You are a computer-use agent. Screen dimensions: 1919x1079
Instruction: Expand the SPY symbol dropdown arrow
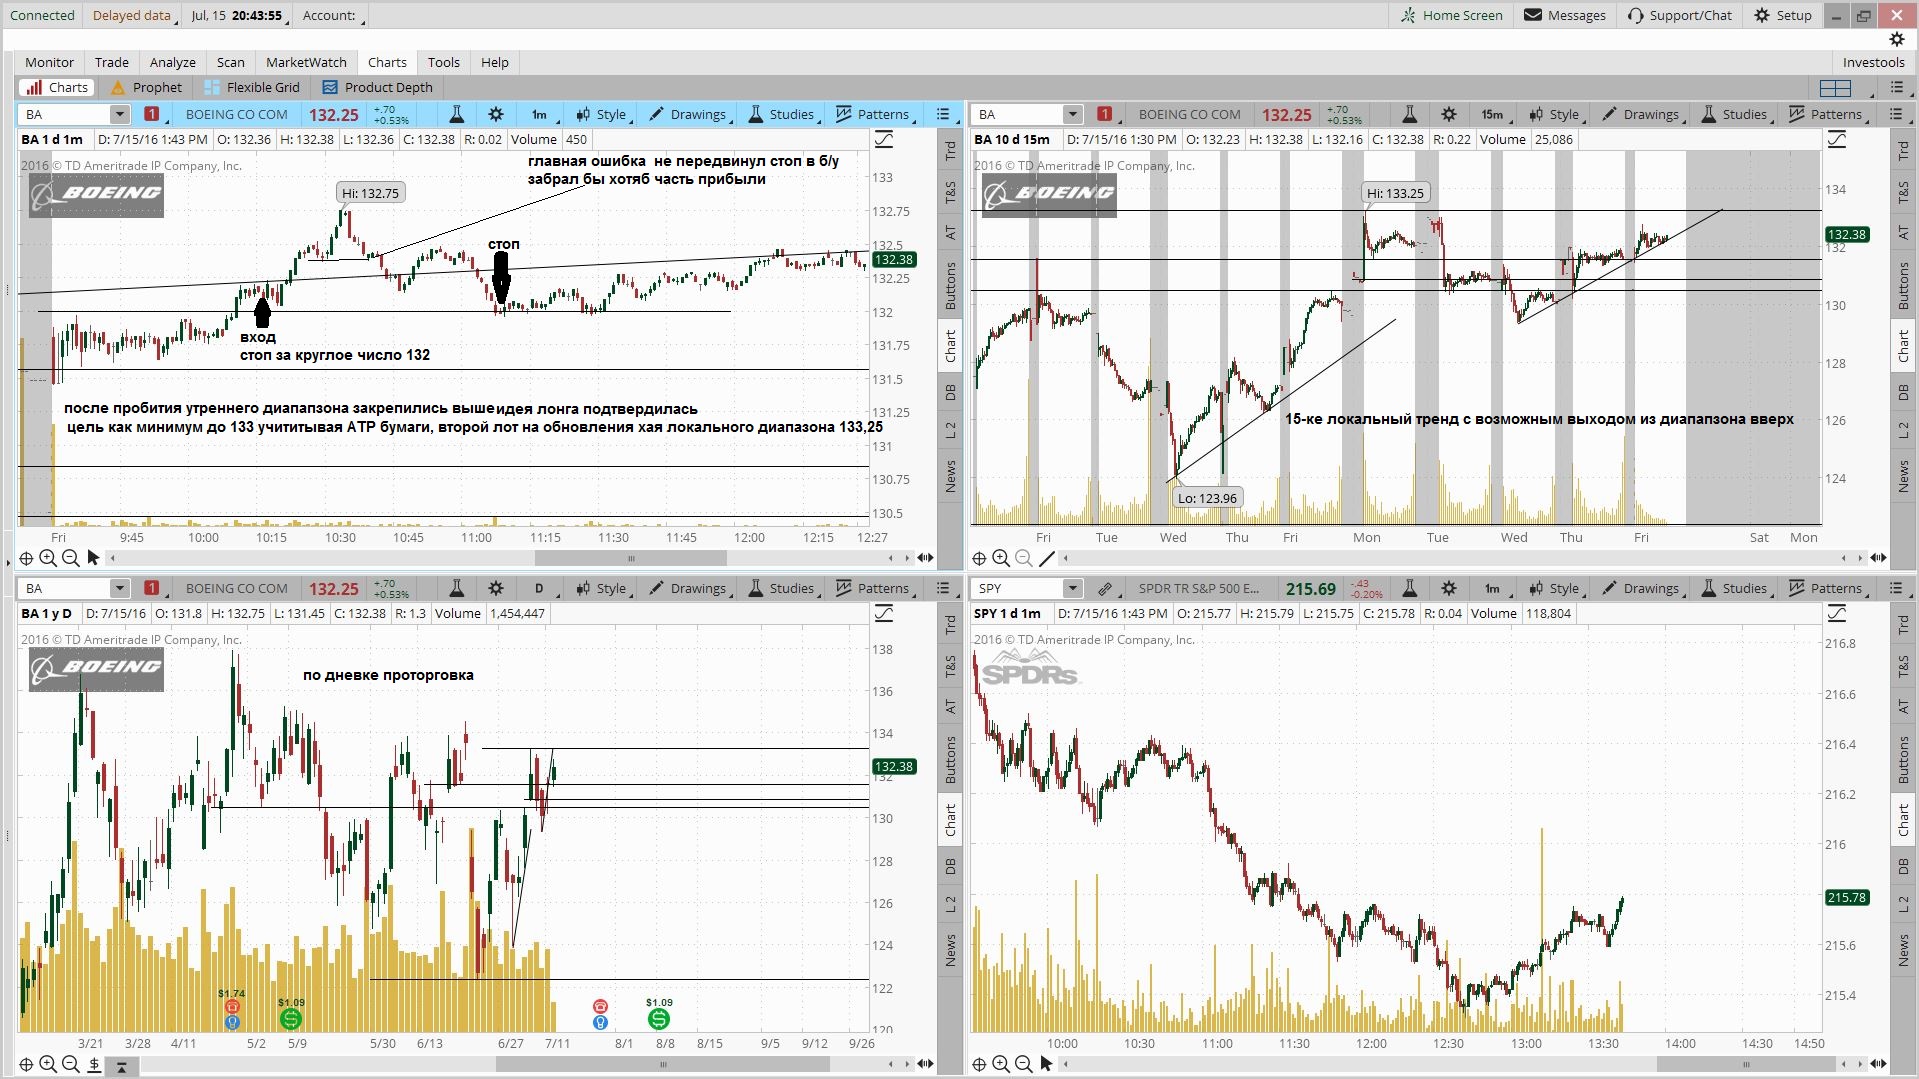[x=1072, y=588]
